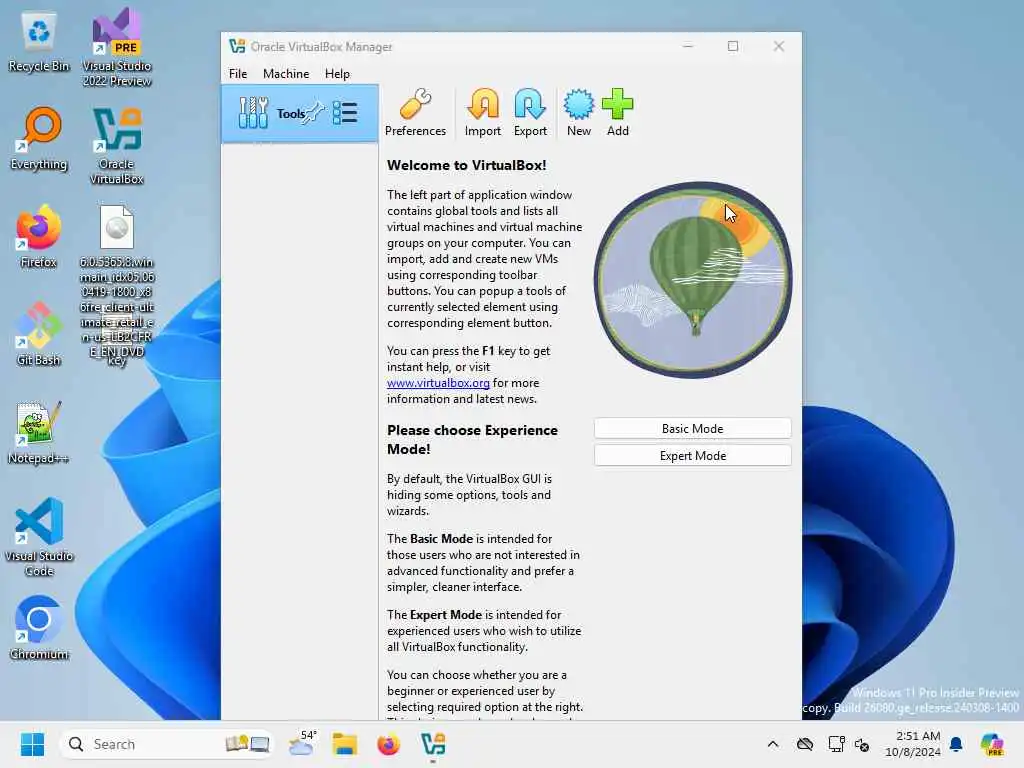Screen dimensions: 1024x768
Task: Select the Tools item in the left pane
Action: click(x=300, y=114)
